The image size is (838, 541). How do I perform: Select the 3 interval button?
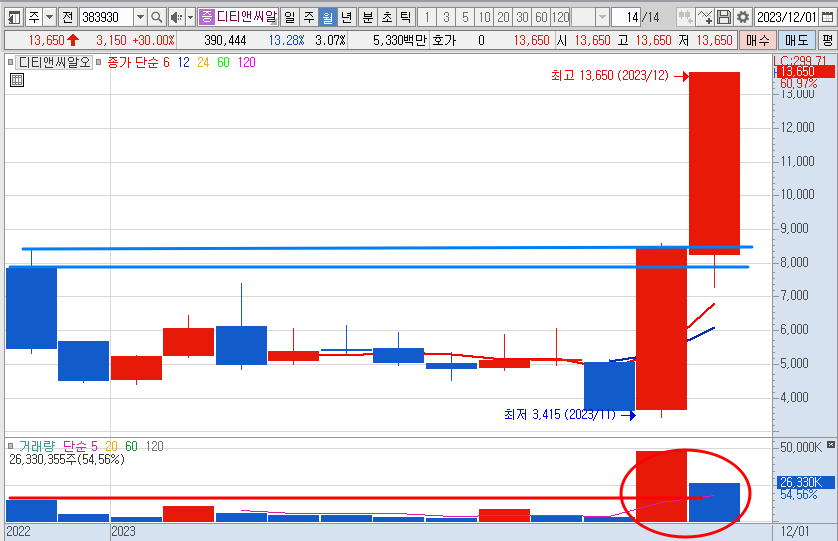[446, 18]
